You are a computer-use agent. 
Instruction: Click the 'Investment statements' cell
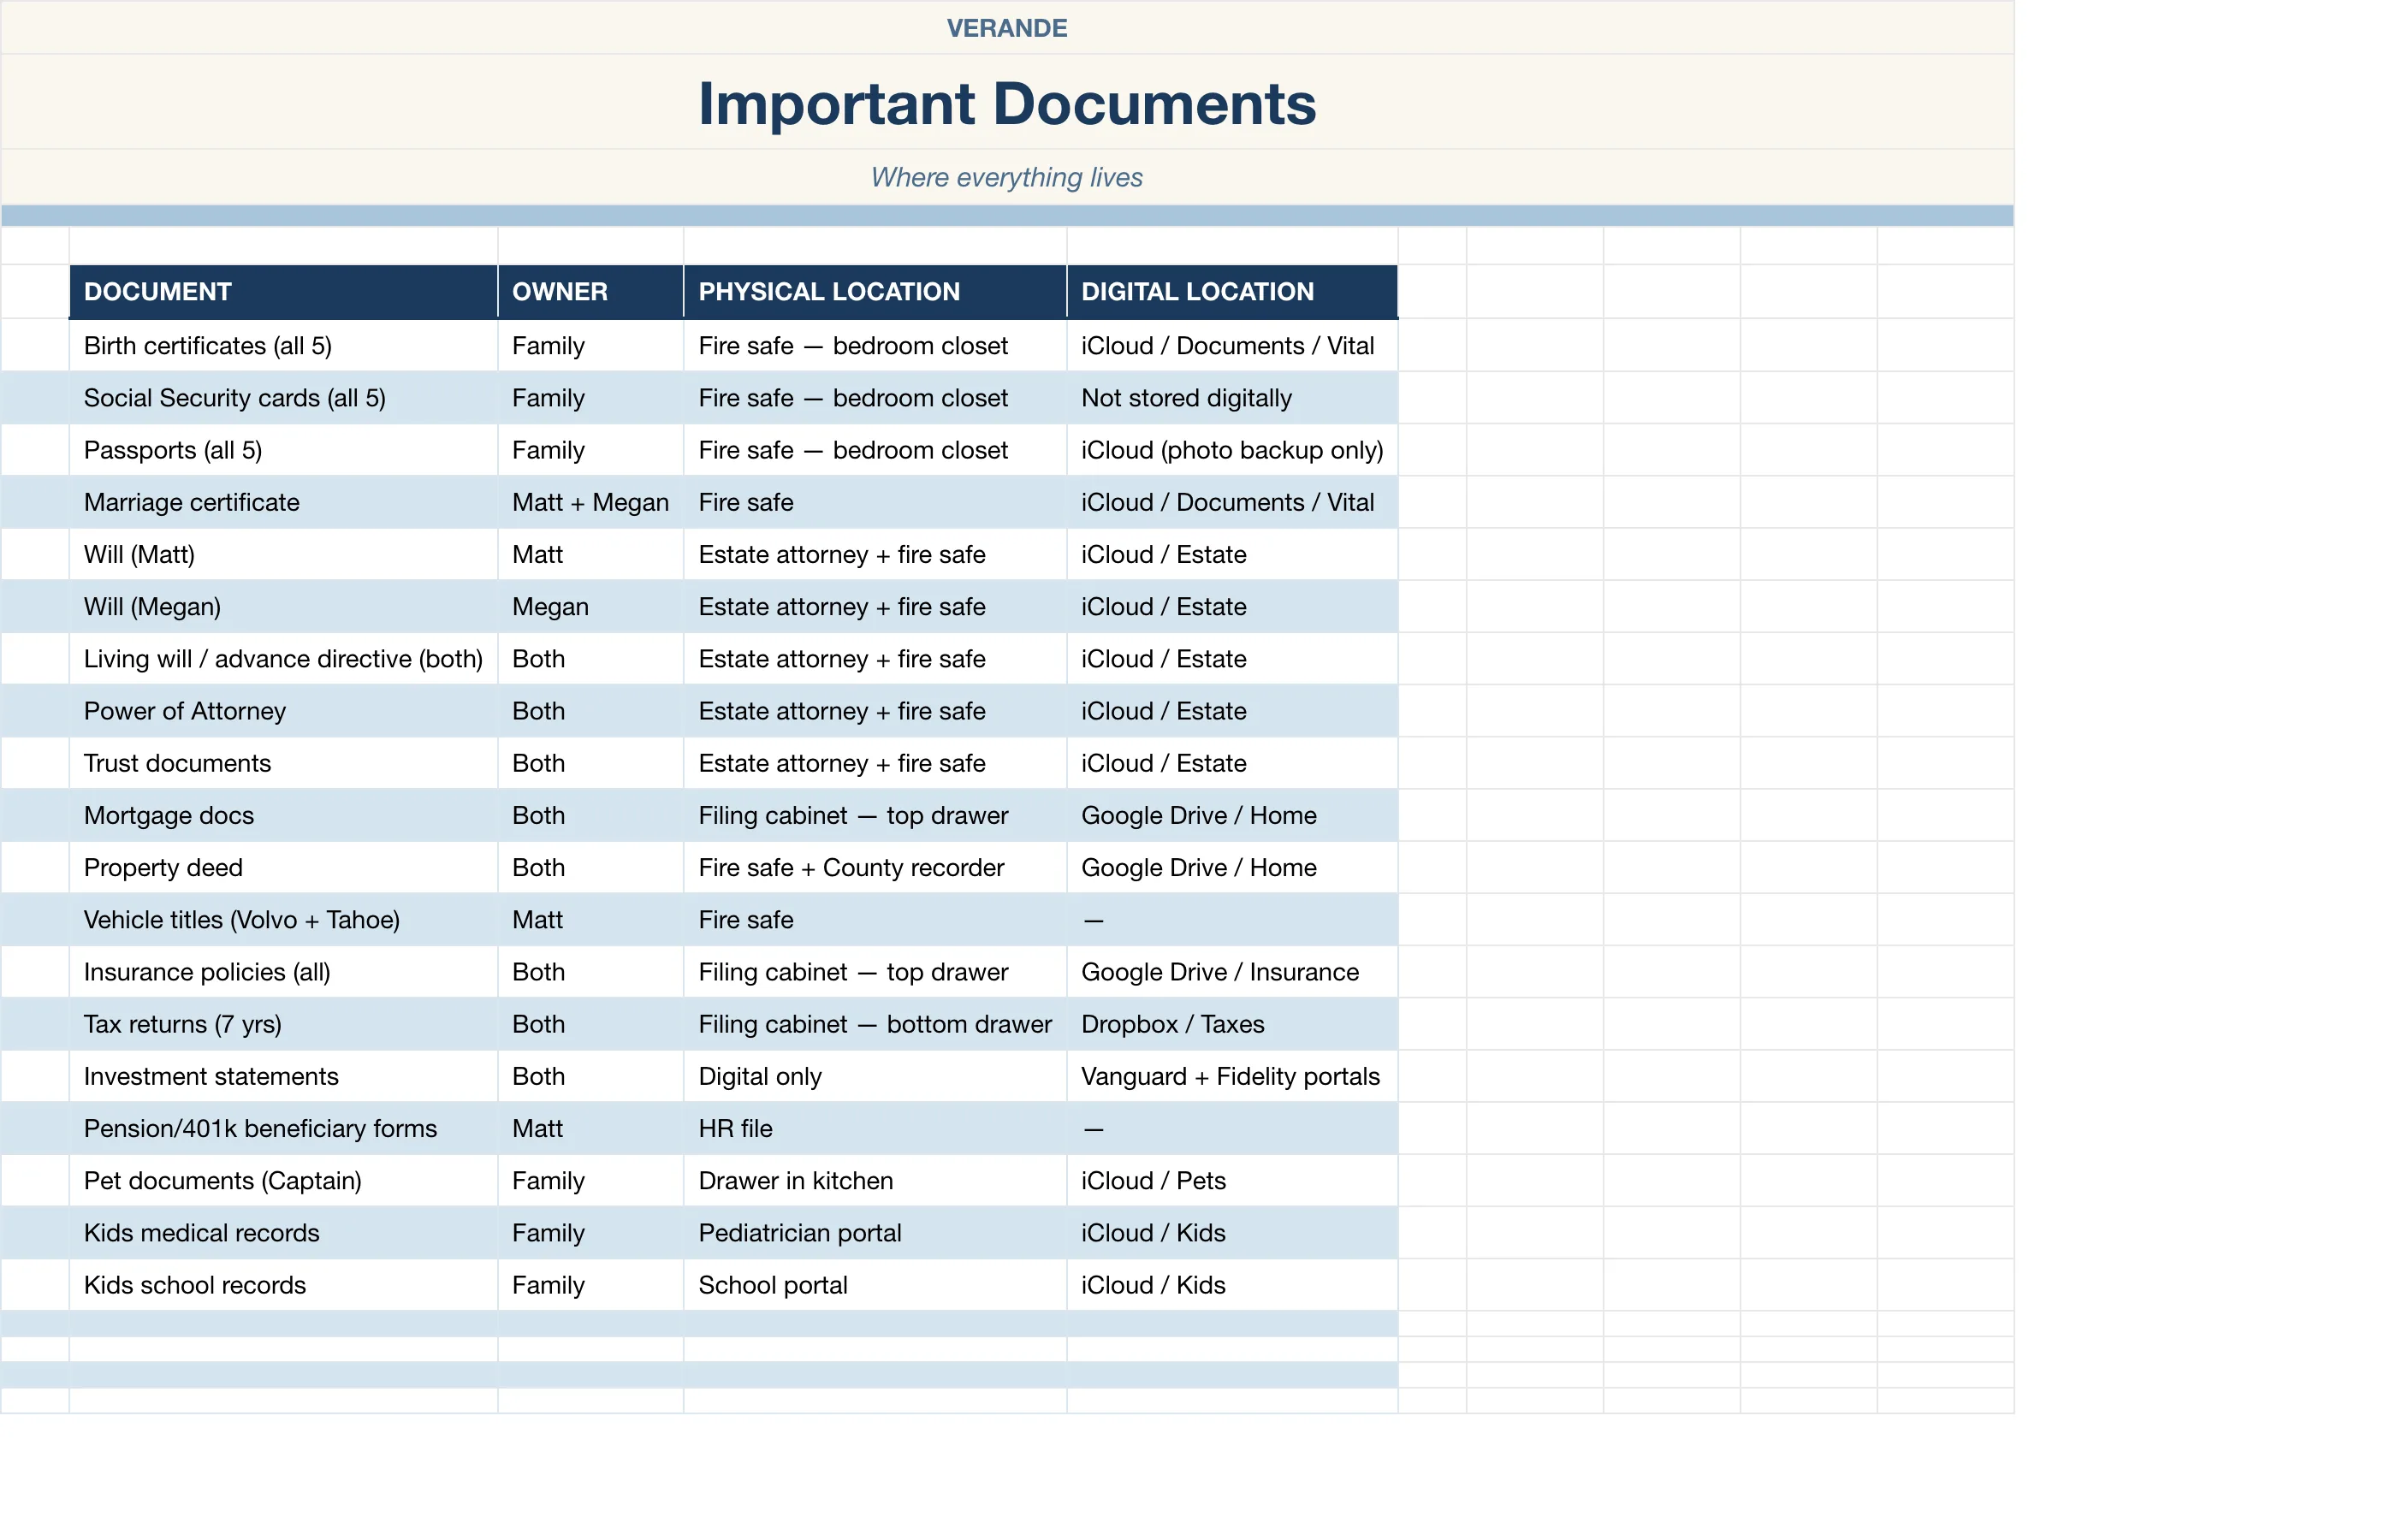(x=284, y=1076)
